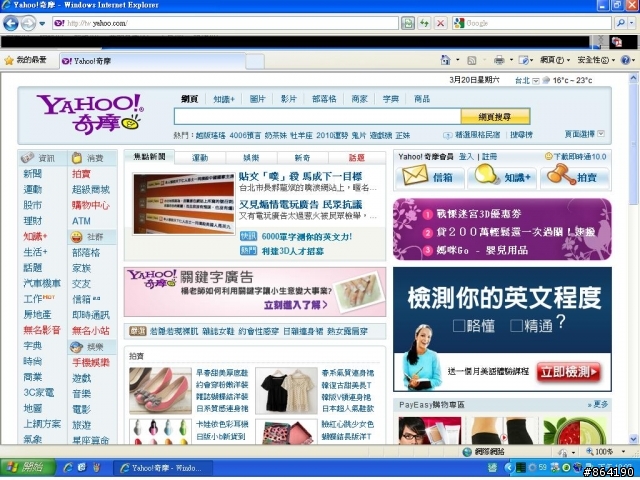Screen dimensions: 640x480
Task: Expand the Print dropdown arrow
Action: pyautogui.click(x=511, y=60)
